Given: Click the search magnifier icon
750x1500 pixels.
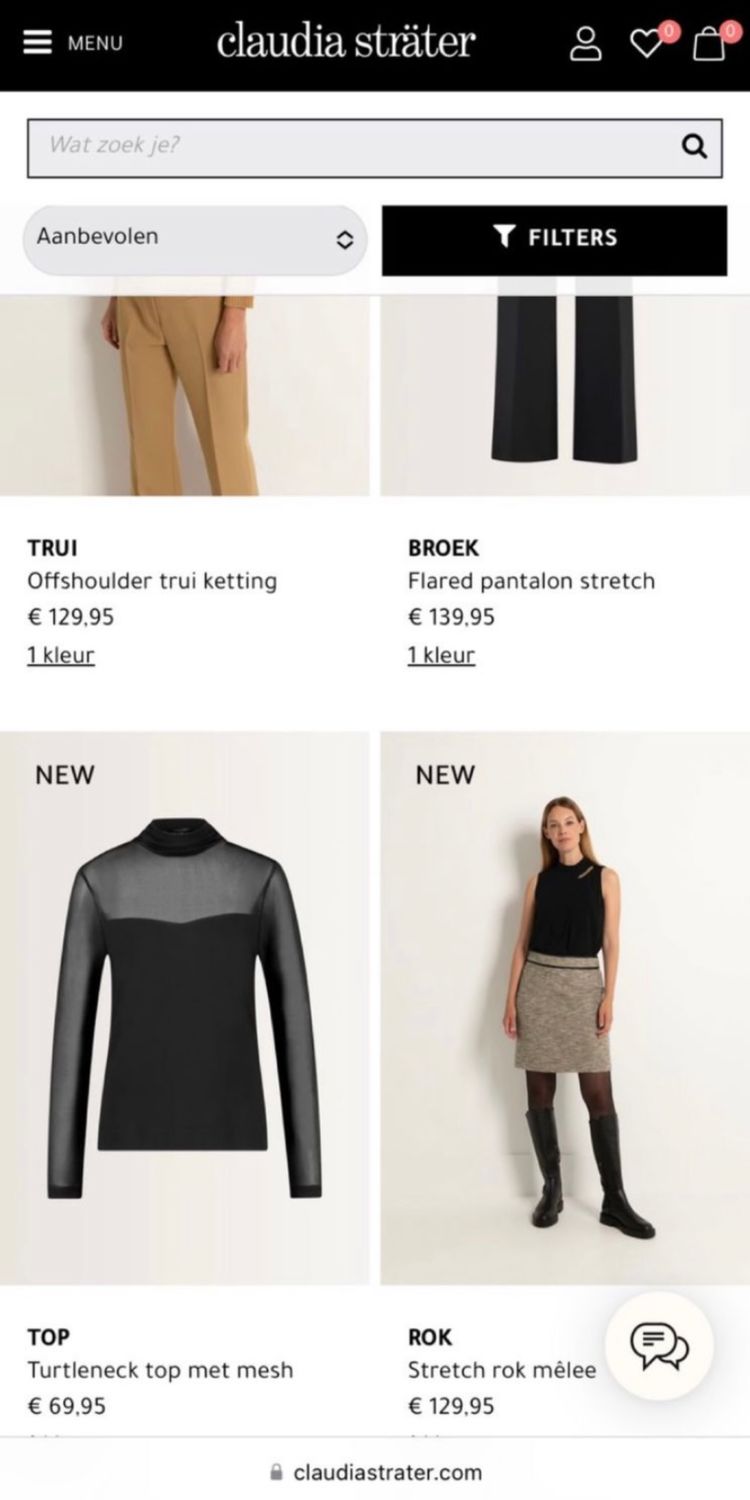Looking at the screenshot, I should pos(694,146).
